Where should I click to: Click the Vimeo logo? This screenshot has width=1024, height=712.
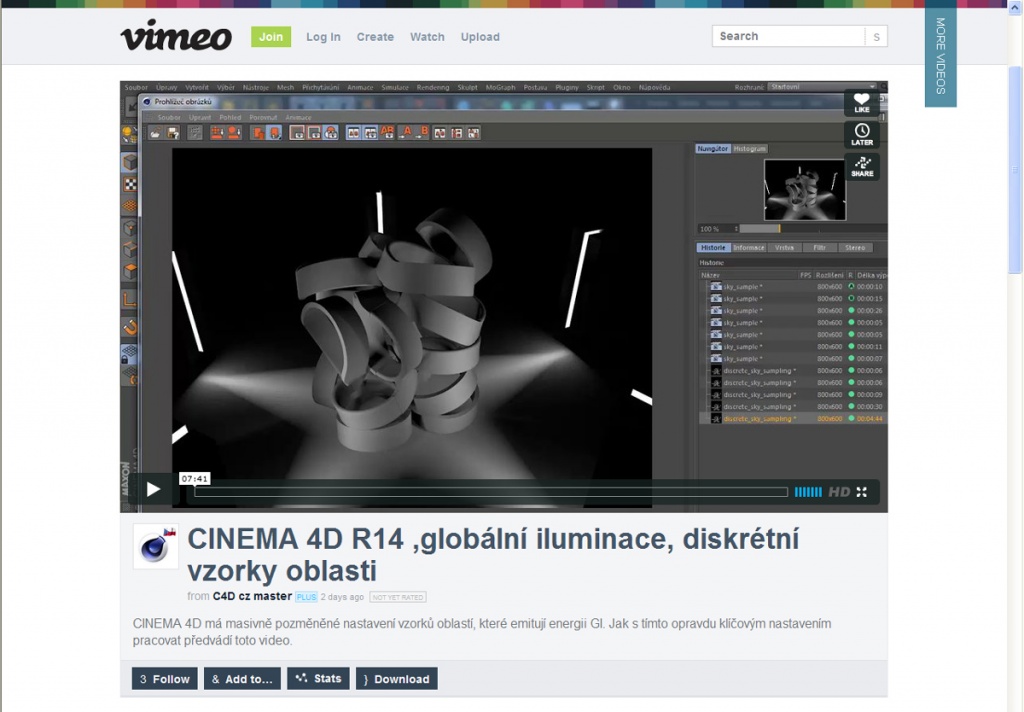click(176, 35)
